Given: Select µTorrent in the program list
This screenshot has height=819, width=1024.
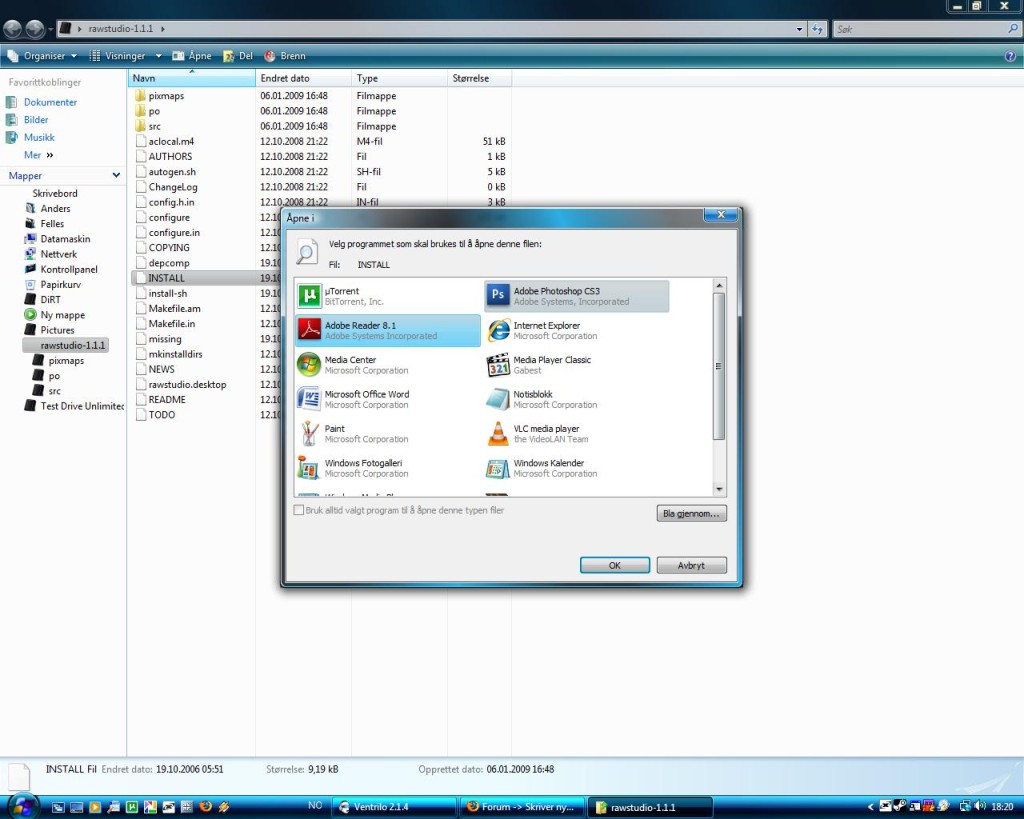Looking at the screenshot, I should tap(387, 296).
